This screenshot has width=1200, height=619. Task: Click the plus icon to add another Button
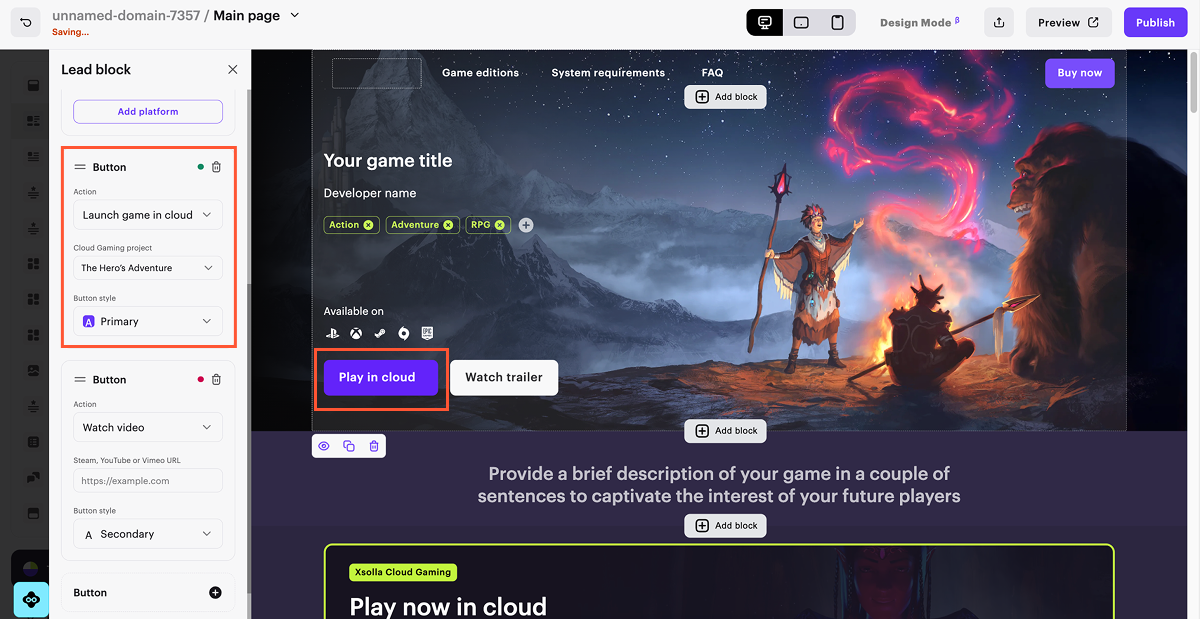coord(215,593)
